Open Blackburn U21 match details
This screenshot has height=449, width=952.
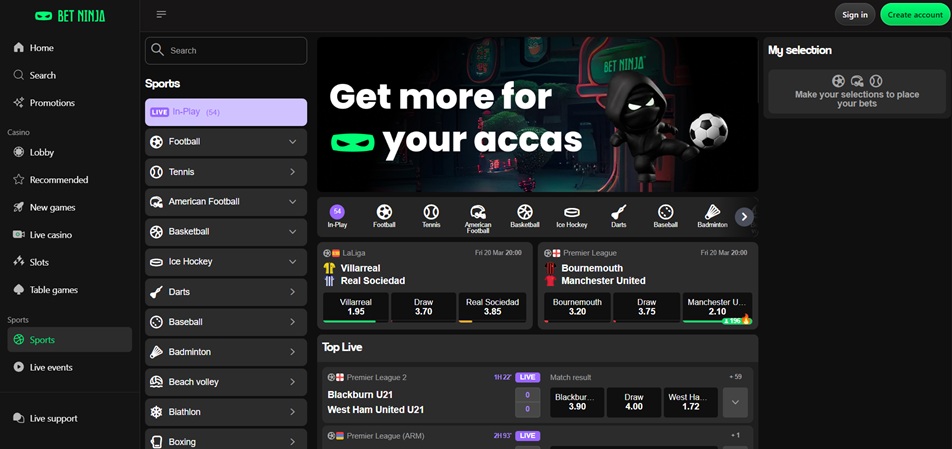pyautogui.click(x=376, y=402)
